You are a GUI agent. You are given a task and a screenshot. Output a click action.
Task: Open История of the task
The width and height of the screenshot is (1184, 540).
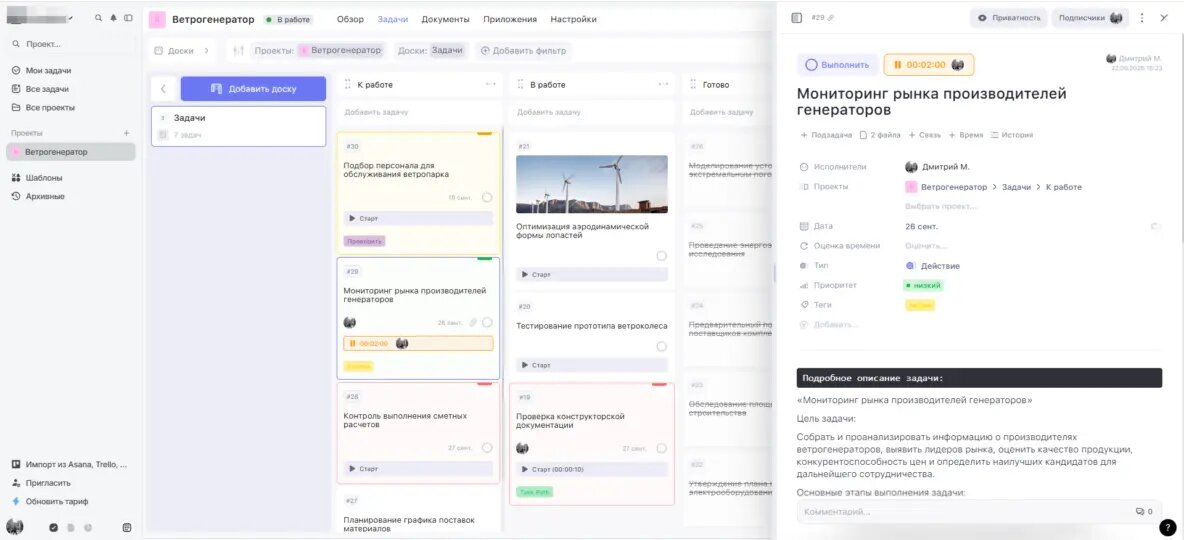point(1012,135)
